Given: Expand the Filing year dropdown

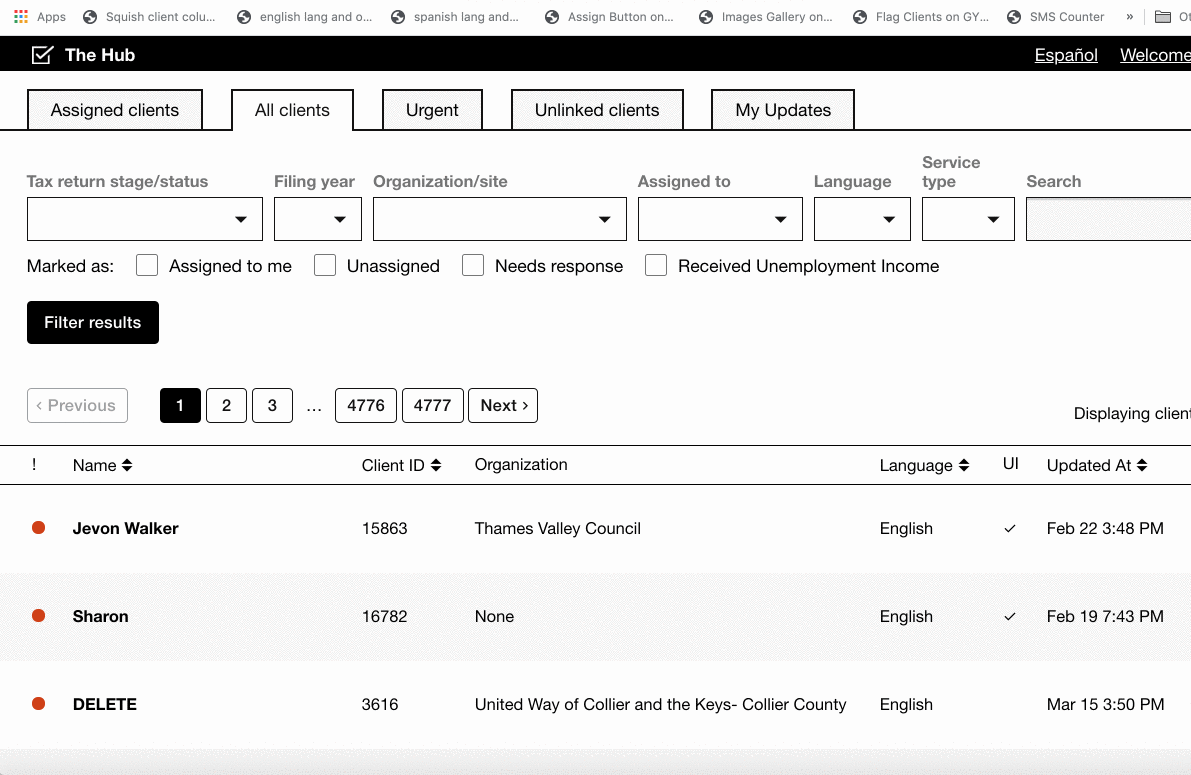Looking at the screenshot, I should (318, 219).
